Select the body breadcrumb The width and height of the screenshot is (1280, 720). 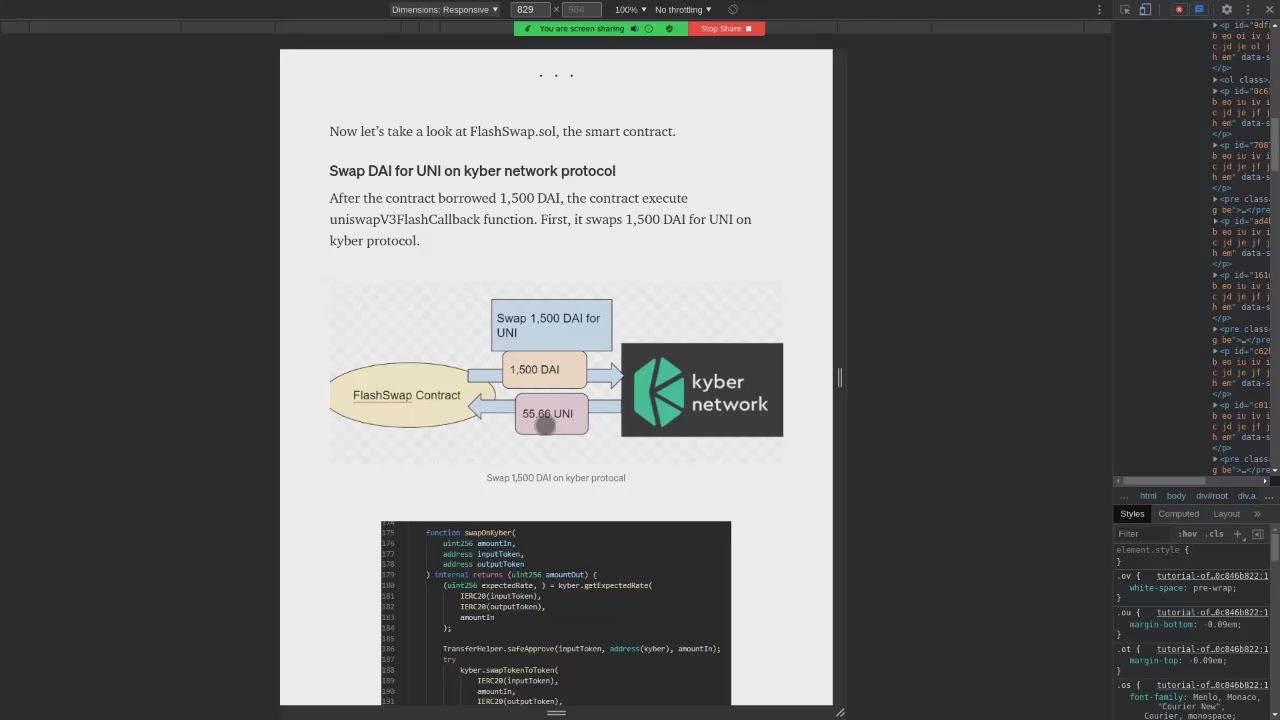click(1176, 495)
